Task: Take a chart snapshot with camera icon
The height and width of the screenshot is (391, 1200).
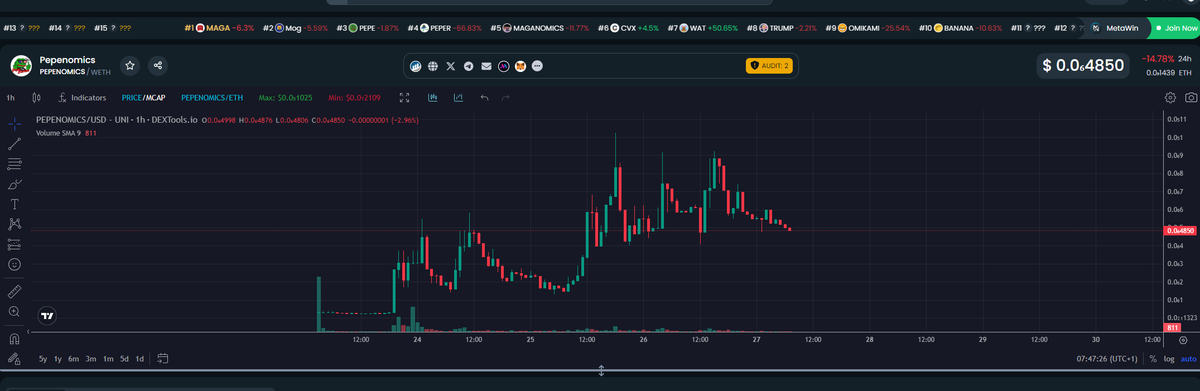Action: (1190, 97)
